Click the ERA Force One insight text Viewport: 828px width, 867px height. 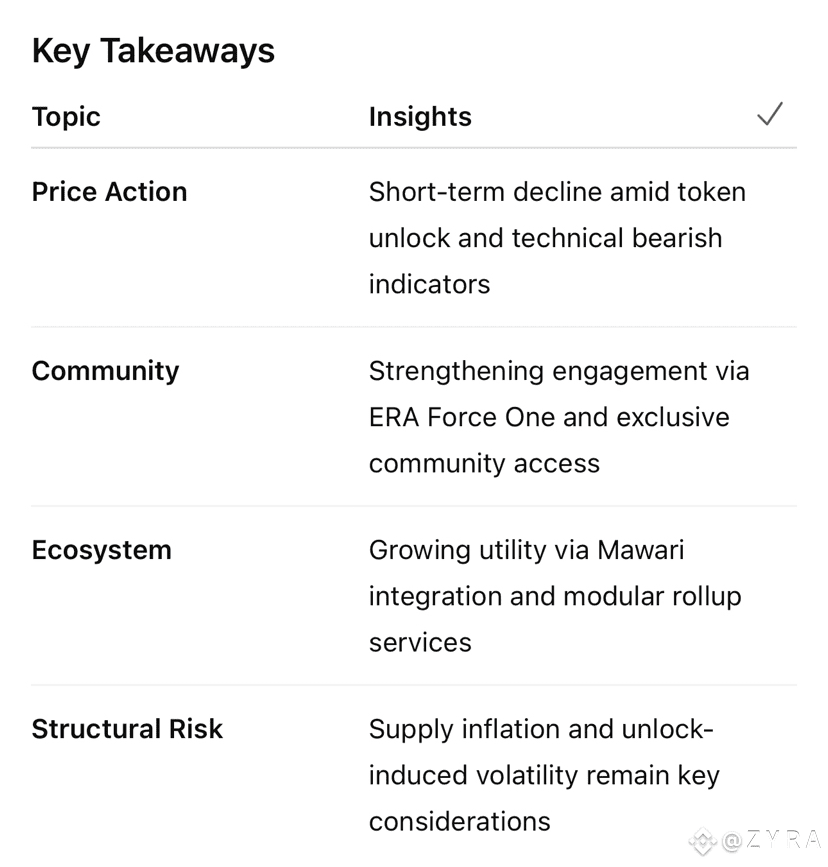[x=559, y=417]
